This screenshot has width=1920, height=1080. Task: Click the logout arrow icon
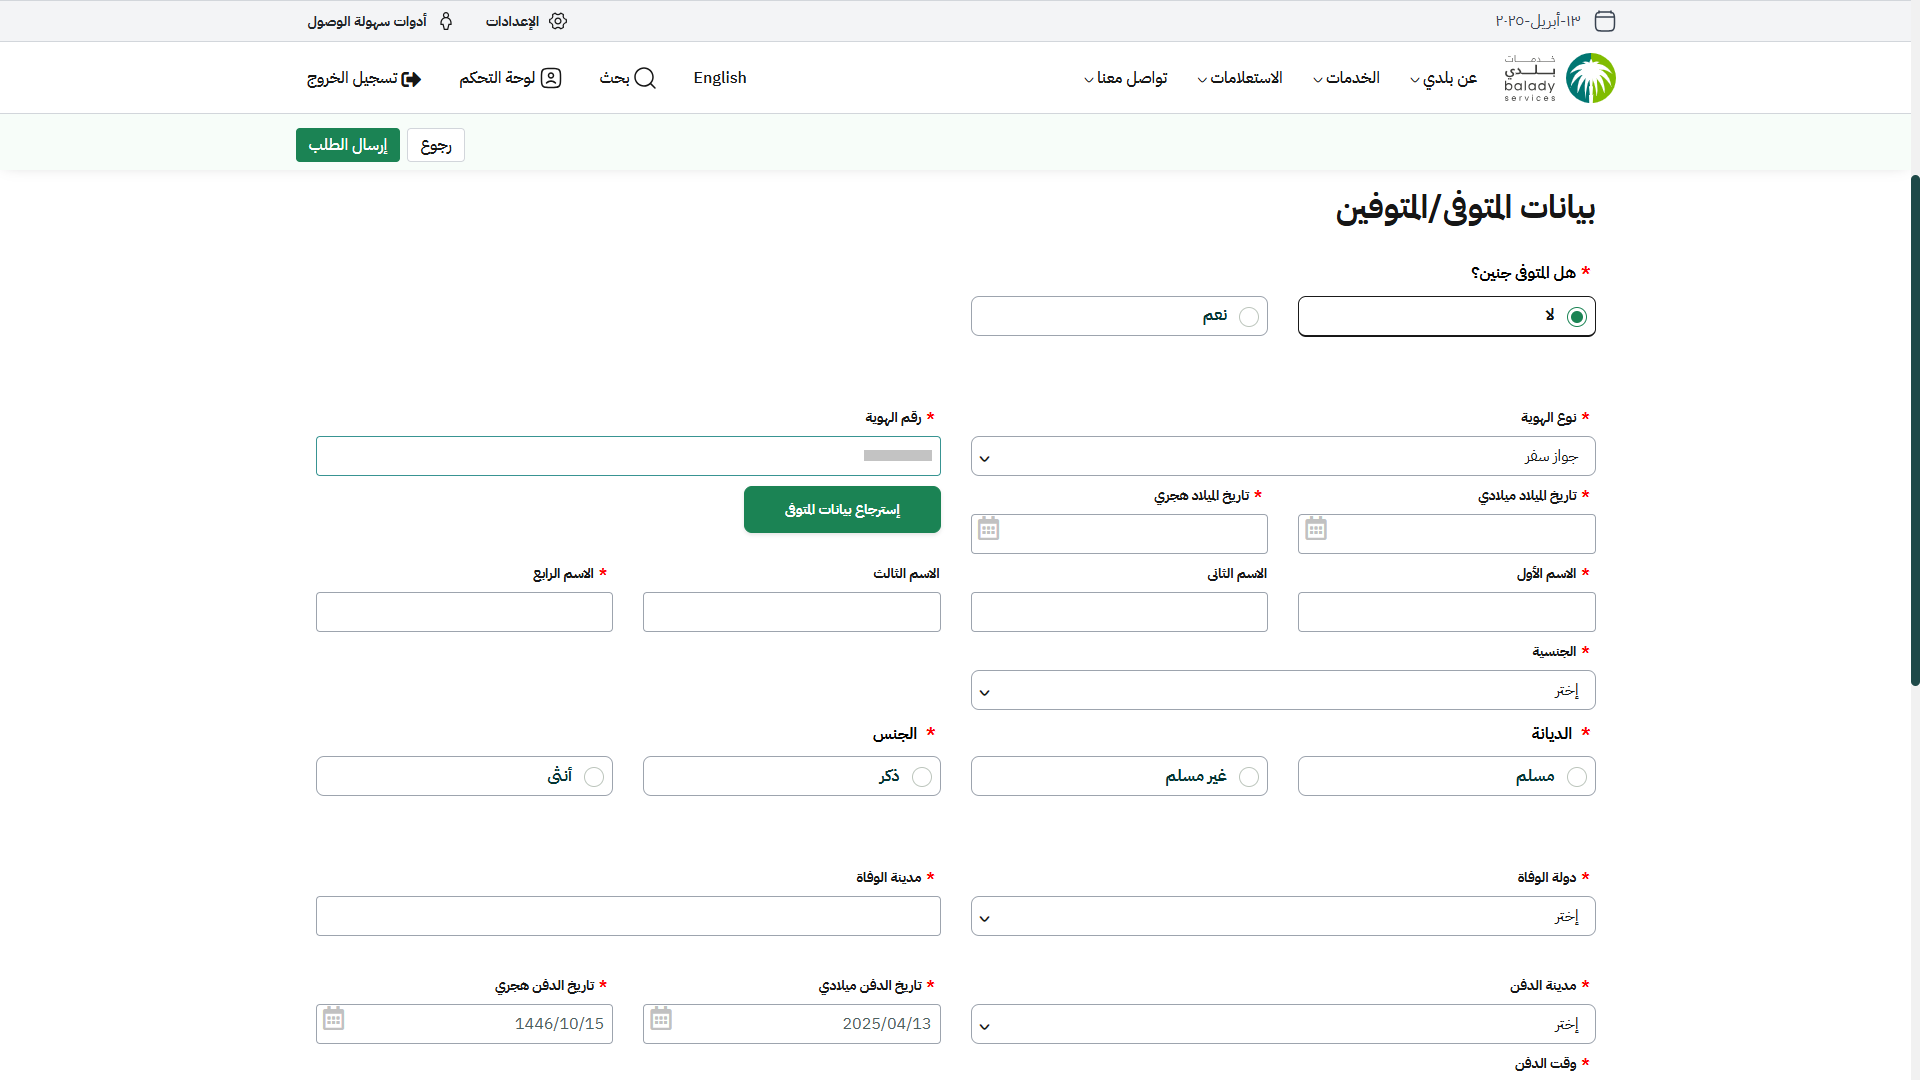[x=411, y=79]
